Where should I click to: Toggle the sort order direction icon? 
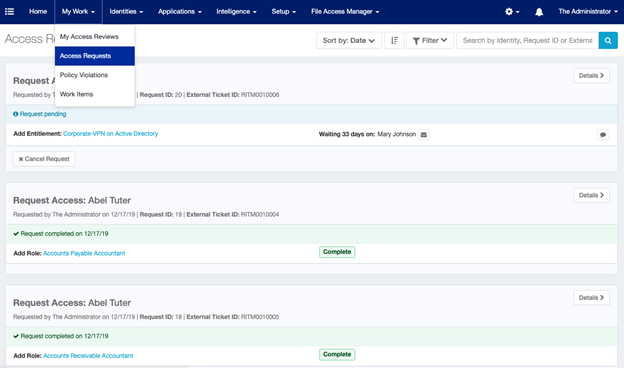point(394,41)
